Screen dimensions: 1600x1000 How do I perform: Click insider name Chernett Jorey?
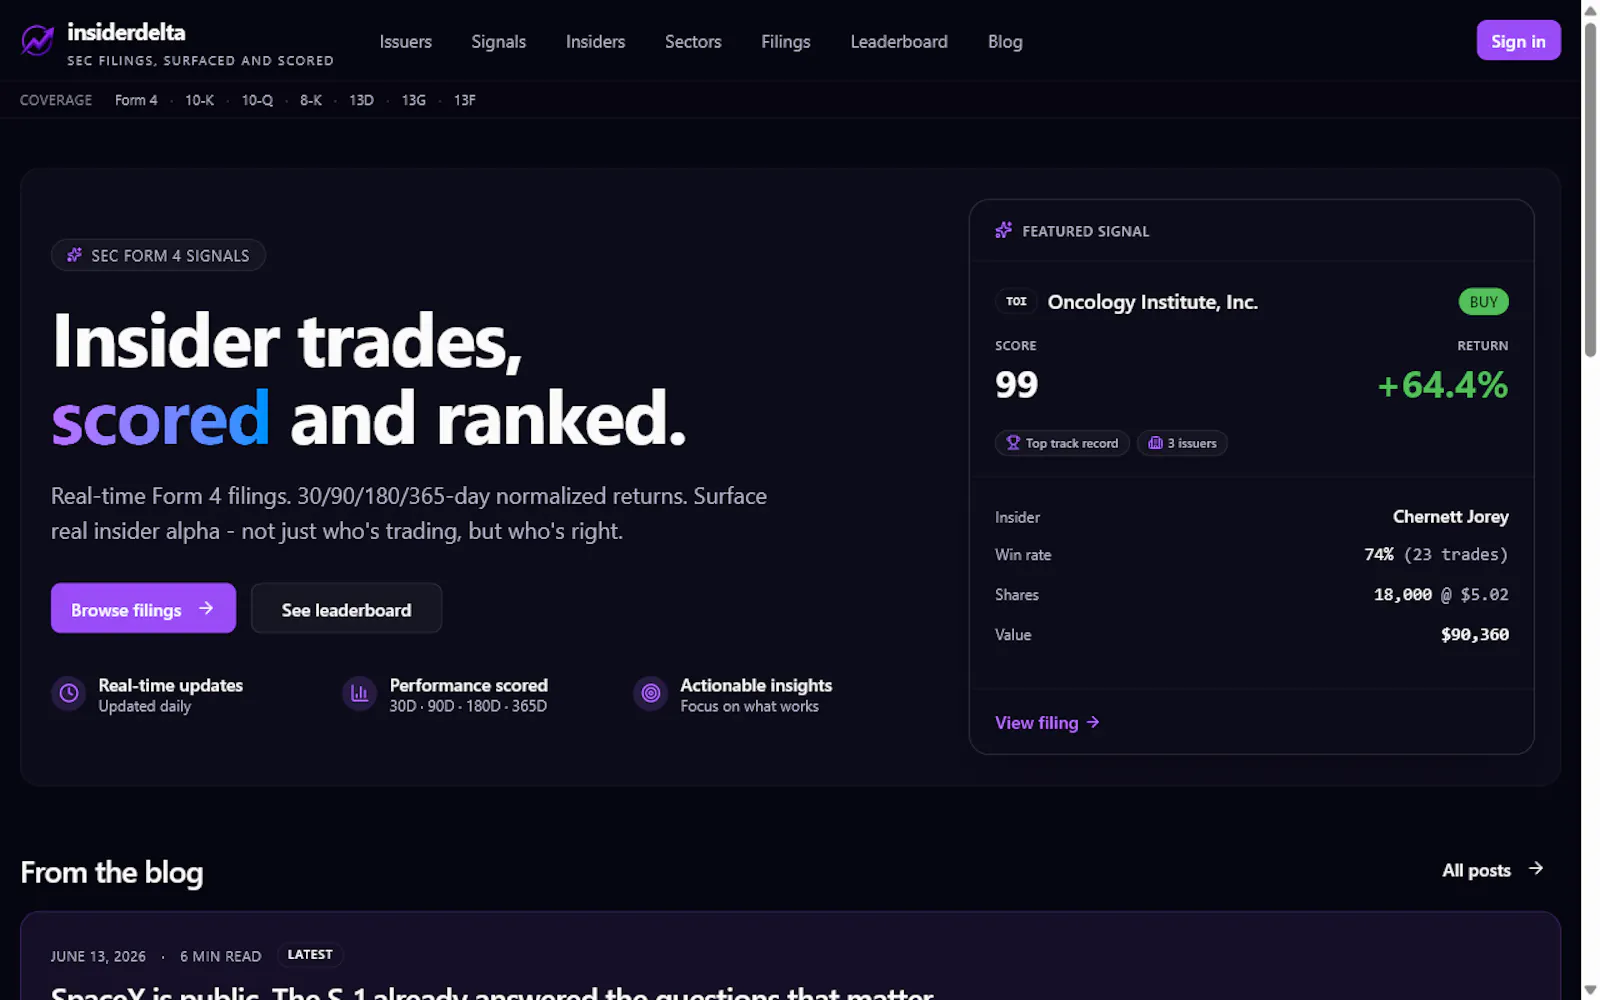[x=1450, y=517]
